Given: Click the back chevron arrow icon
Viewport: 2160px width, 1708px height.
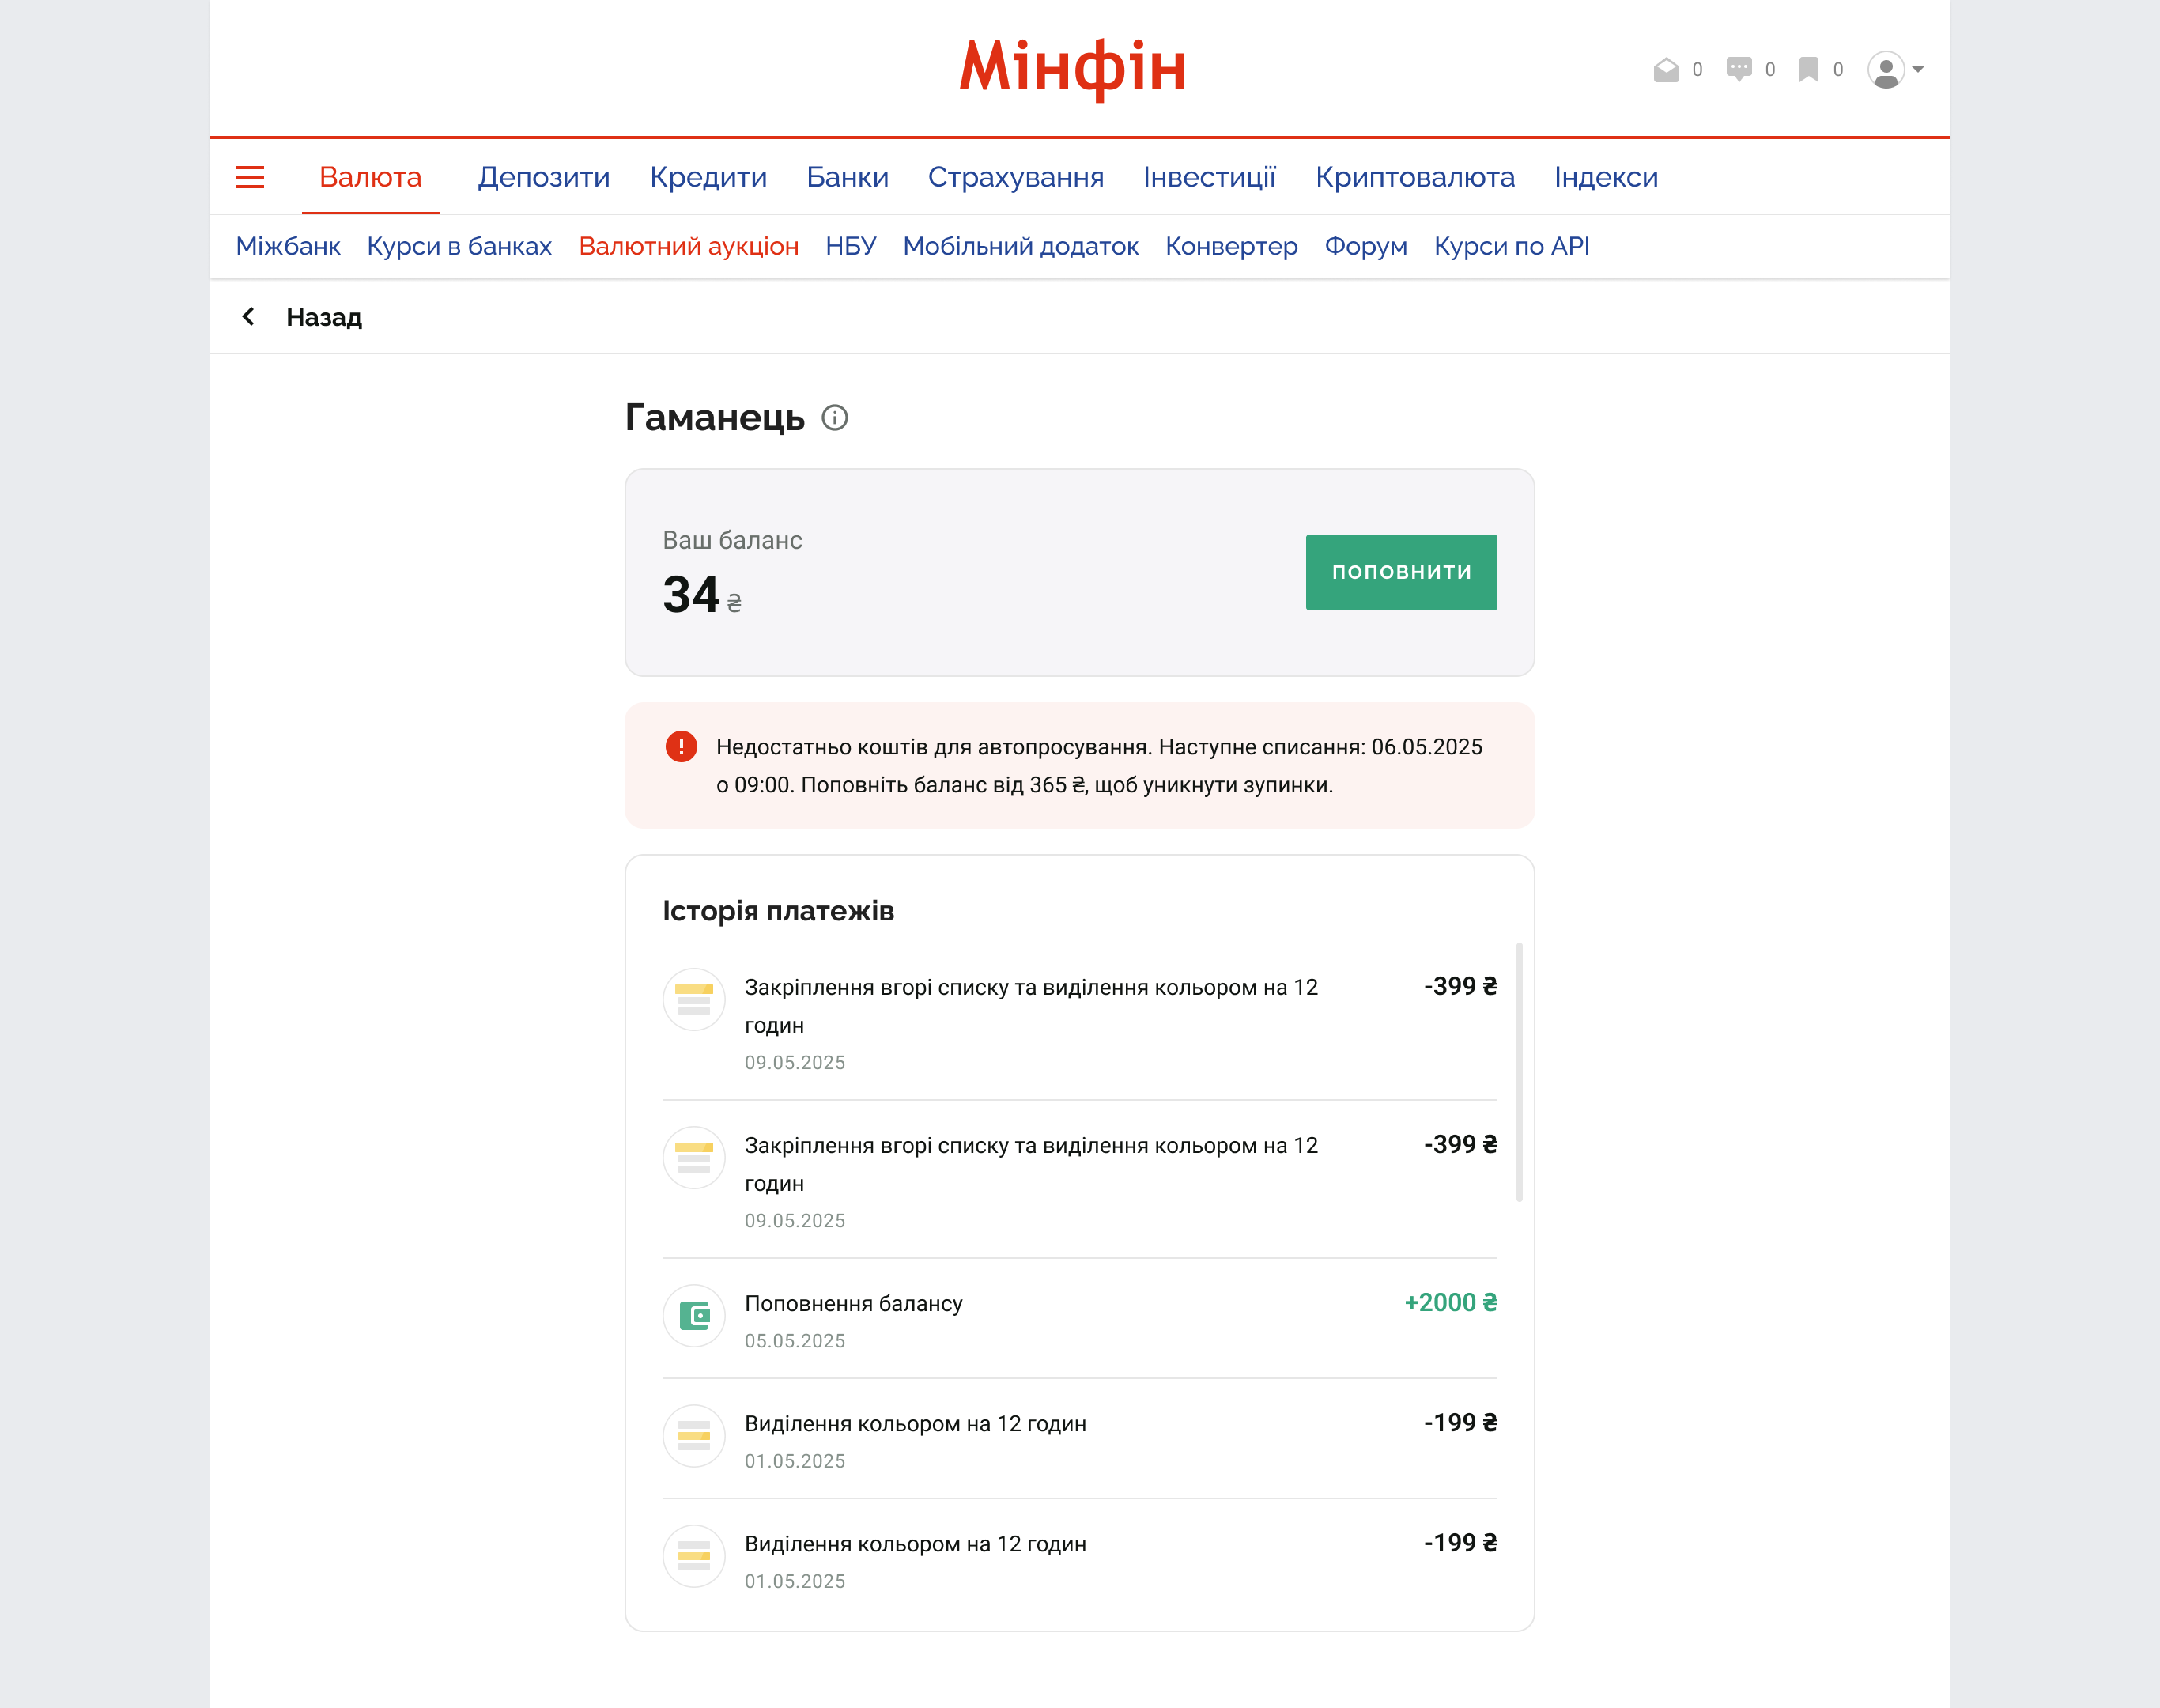Looking at the screenshot, I should [x=249, y=317].
